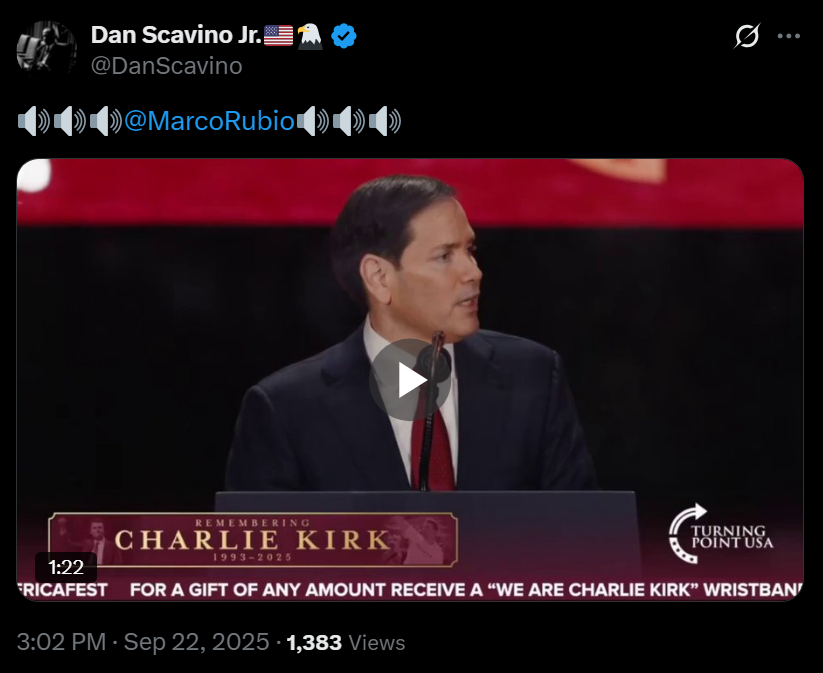
Task: Click the @DanScavino handle
Action: 166,66
